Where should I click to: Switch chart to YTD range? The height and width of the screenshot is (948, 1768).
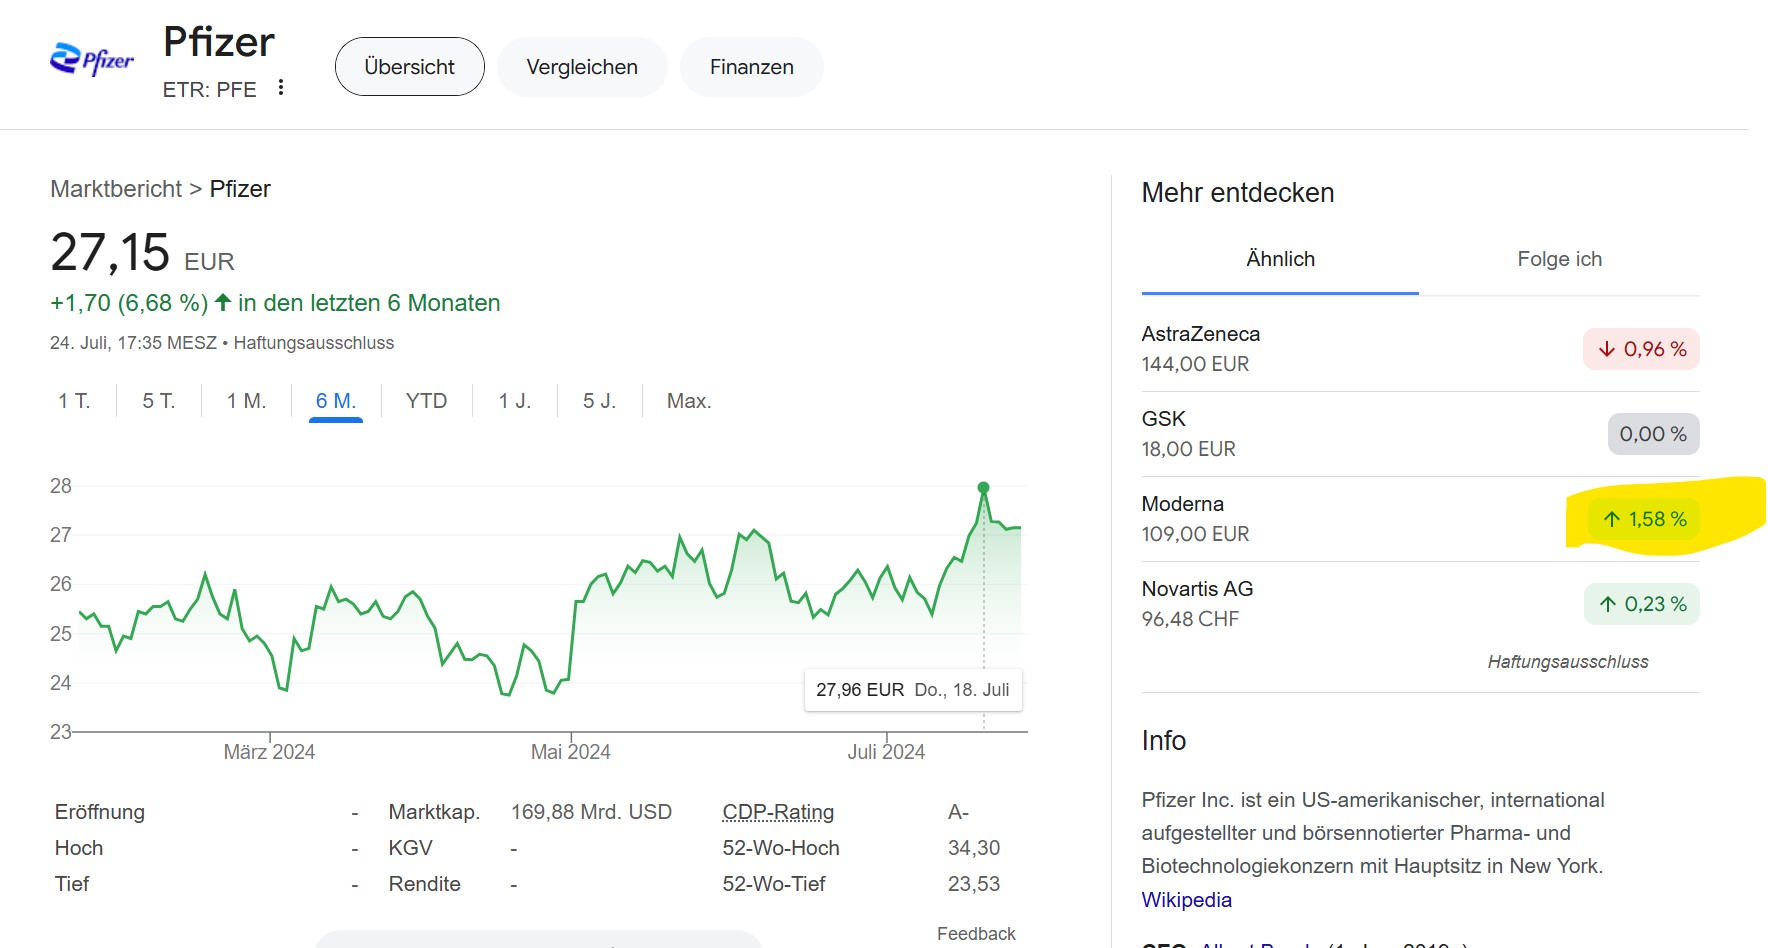427,401
